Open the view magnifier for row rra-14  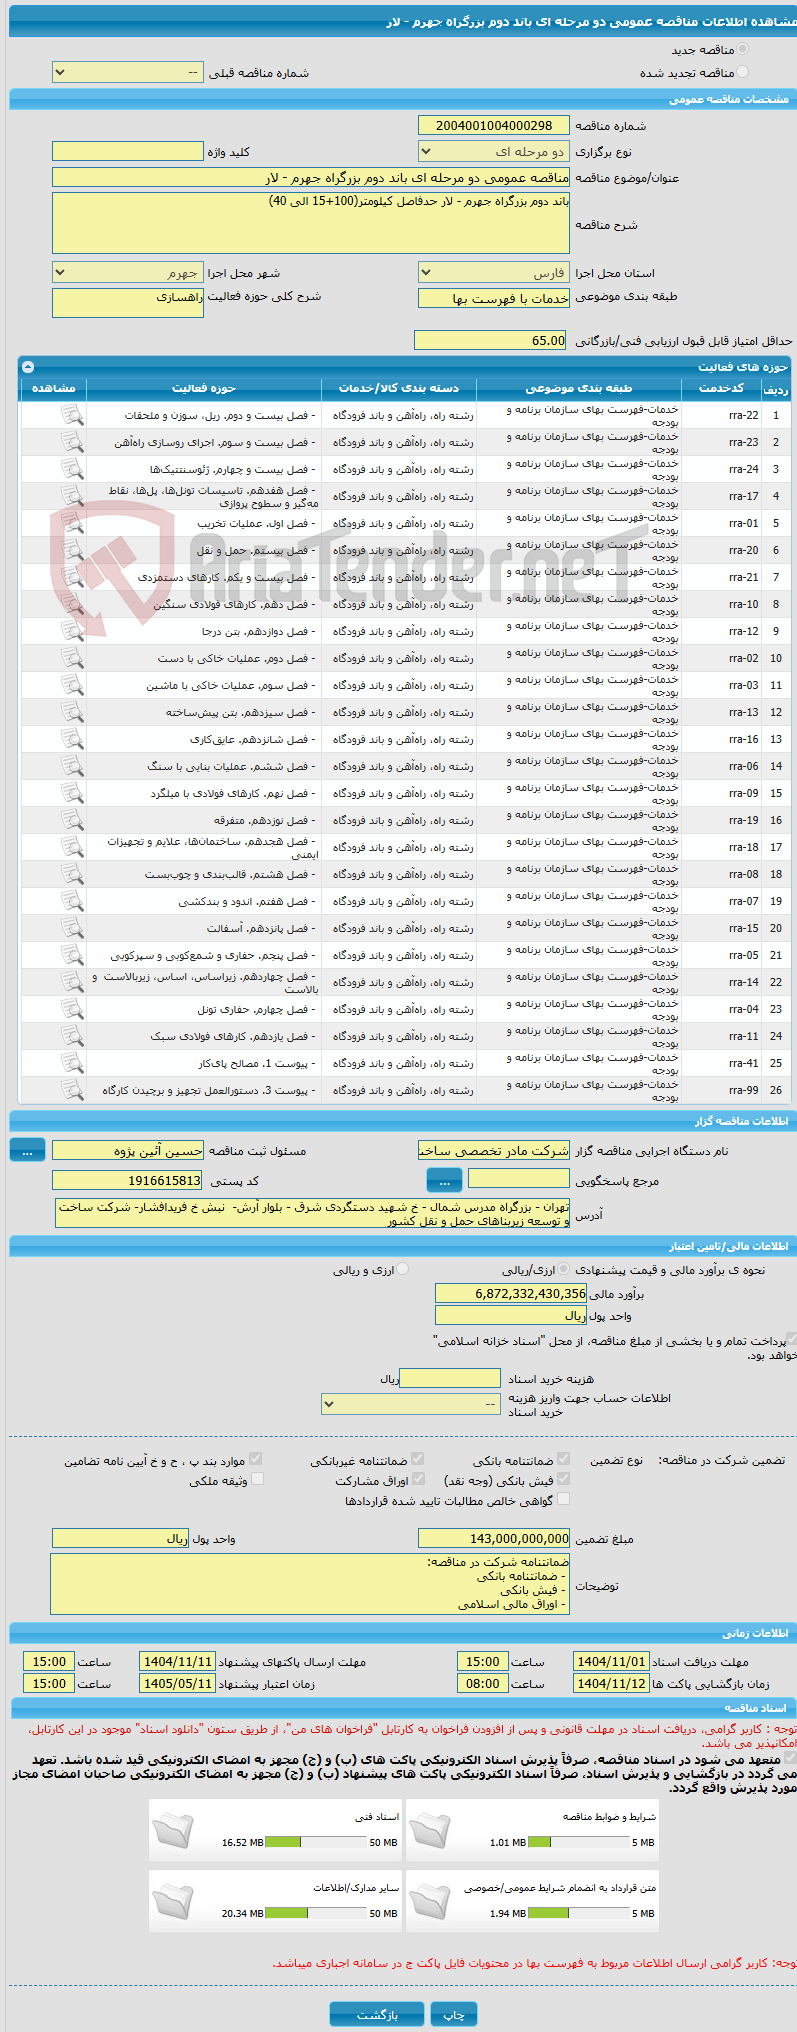point(72,982)
